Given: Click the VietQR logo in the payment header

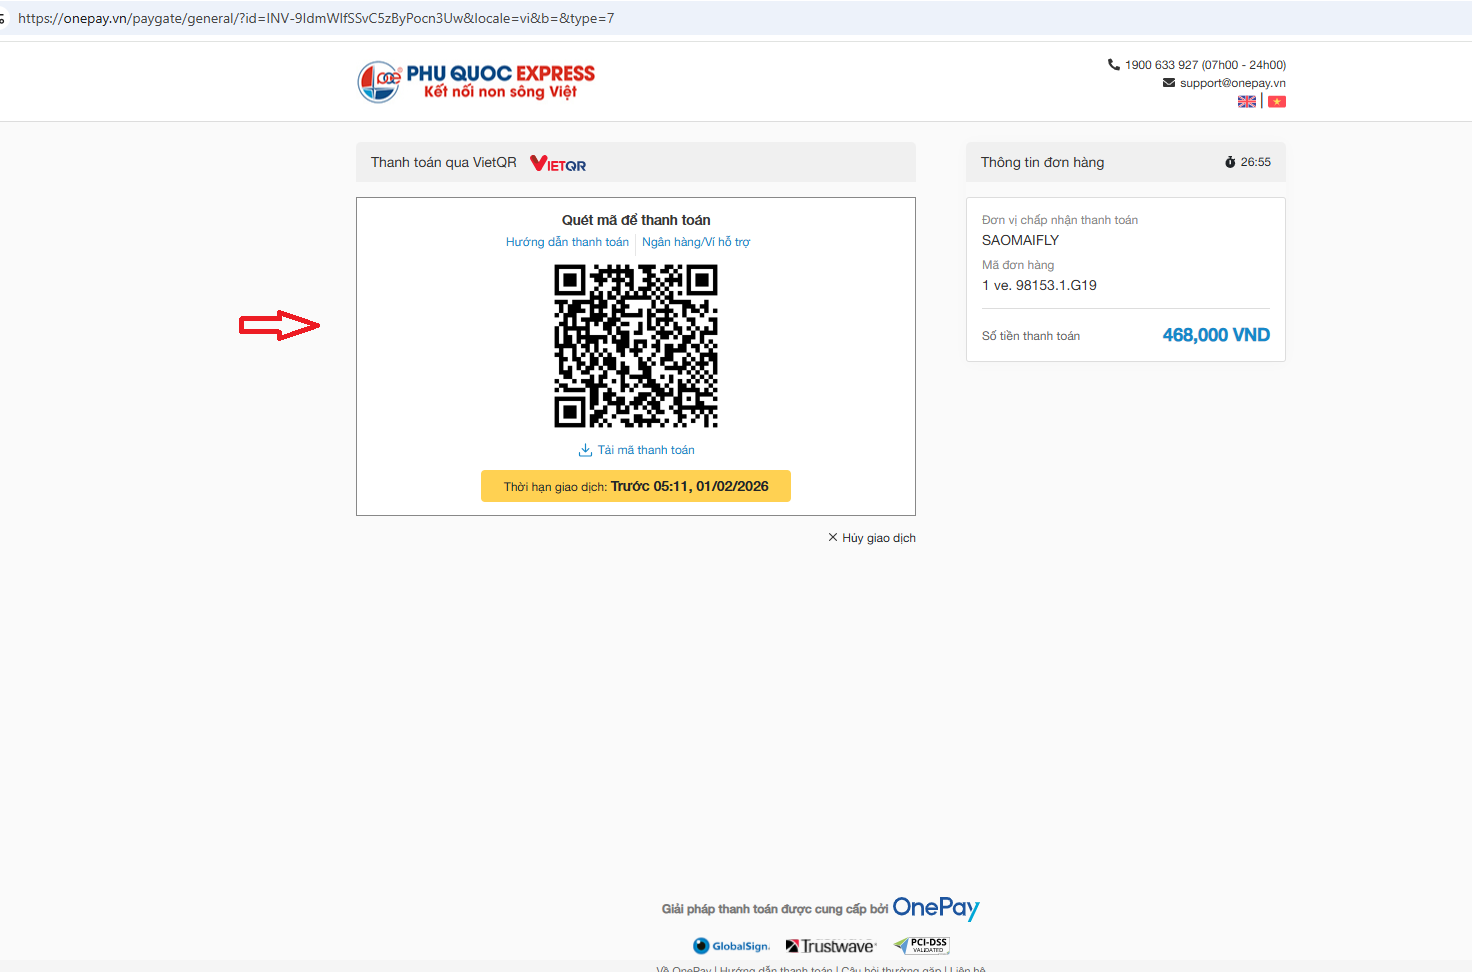Looking at the screenshot, I should (x=558, y=163).
